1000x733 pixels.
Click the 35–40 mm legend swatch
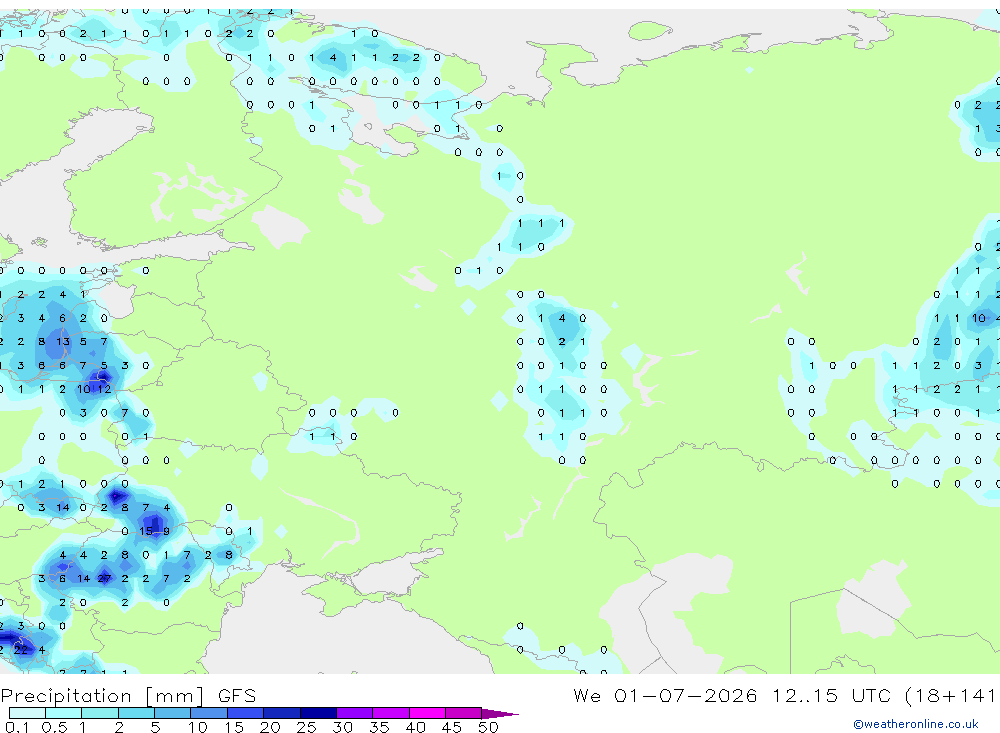pyautogui.click(x=391, y=713)
